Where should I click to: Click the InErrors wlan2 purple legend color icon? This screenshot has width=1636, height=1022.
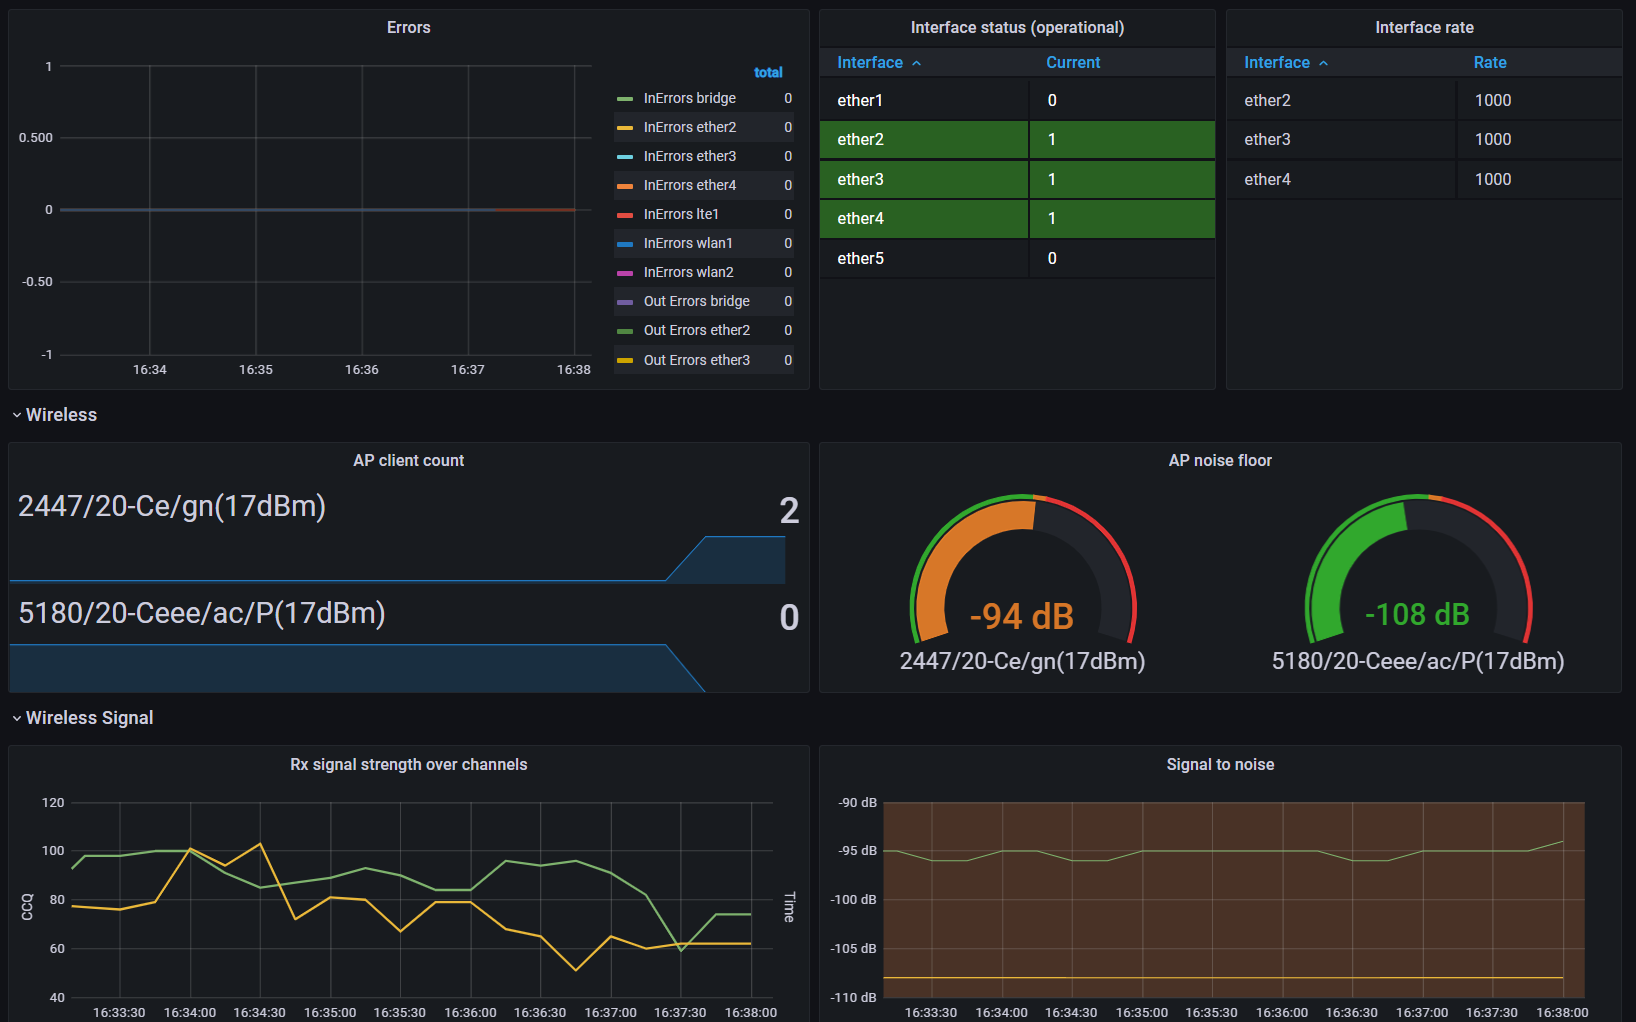pos(625,273)
